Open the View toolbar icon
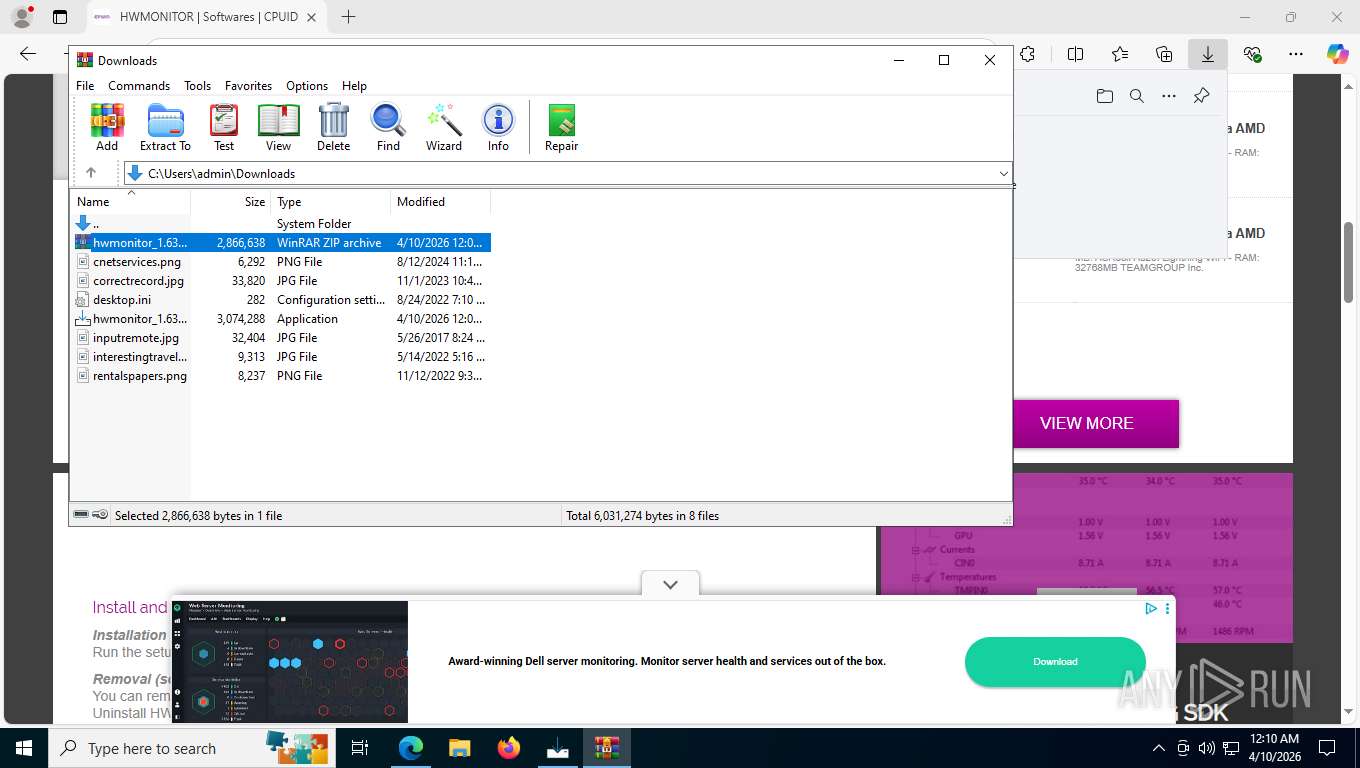 click(279, 127)
